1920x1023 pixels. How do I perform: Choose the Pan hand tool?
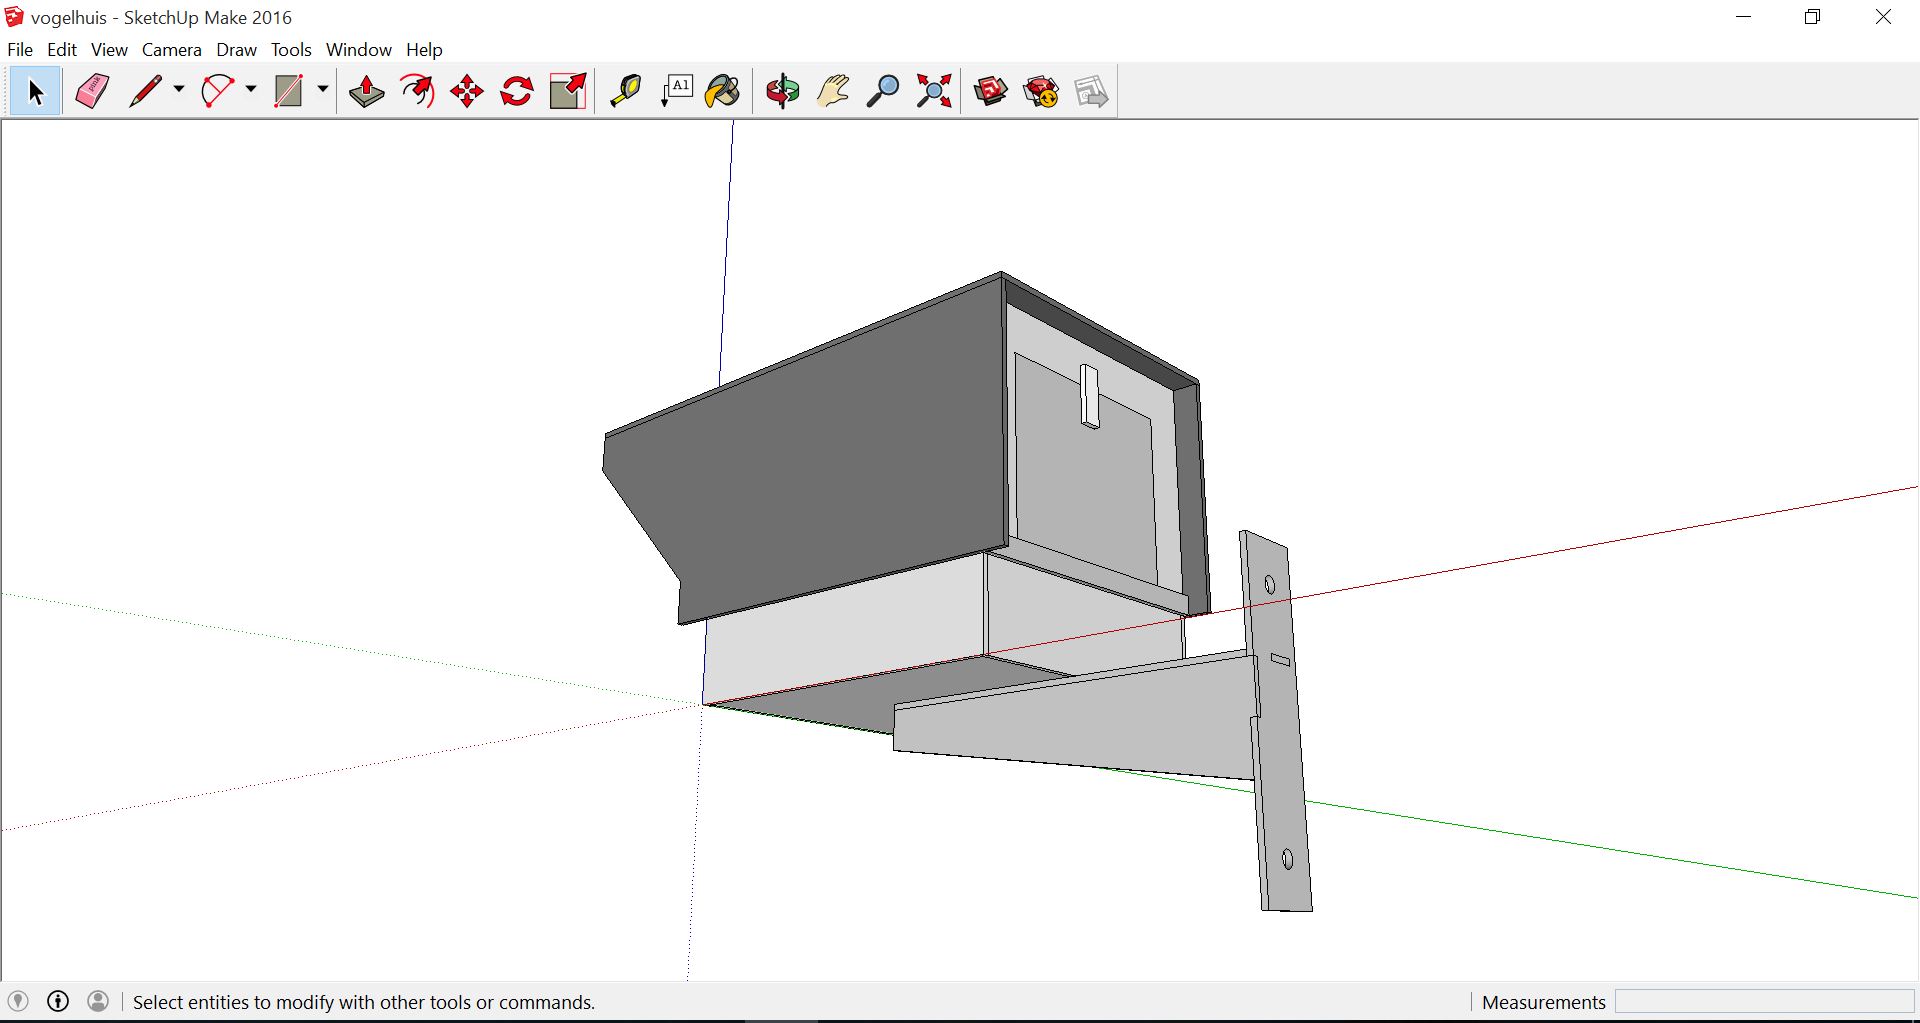[x=833, y=92]
